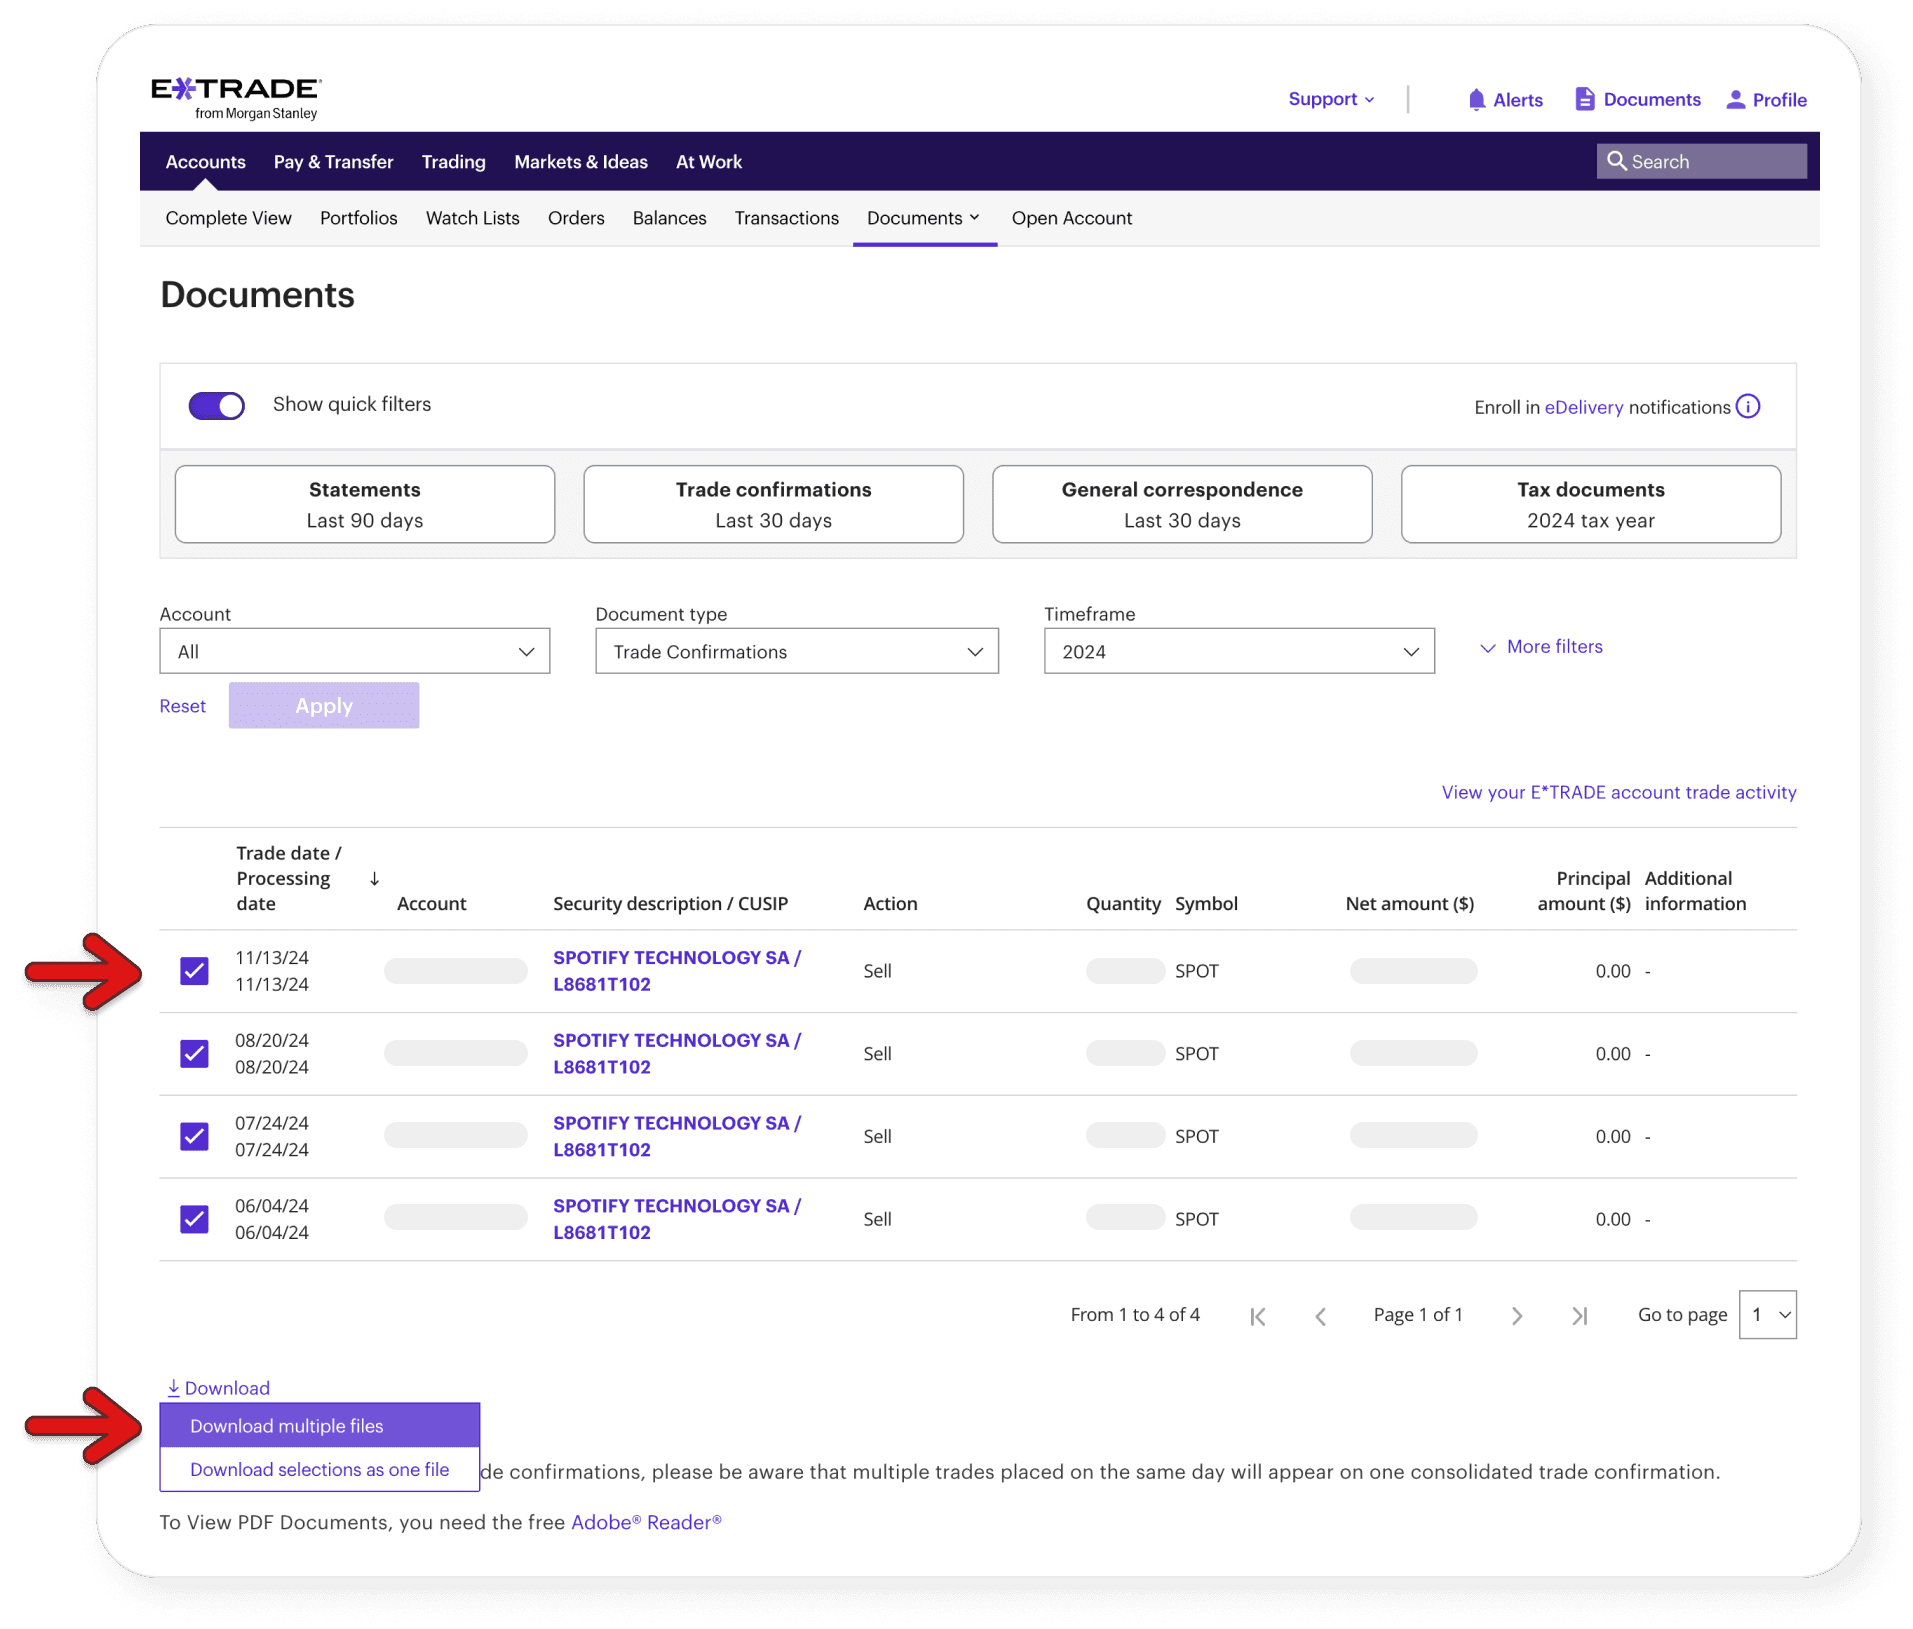
Task: Open the Alerts bell icon
Action: (x=1476, y=99)
